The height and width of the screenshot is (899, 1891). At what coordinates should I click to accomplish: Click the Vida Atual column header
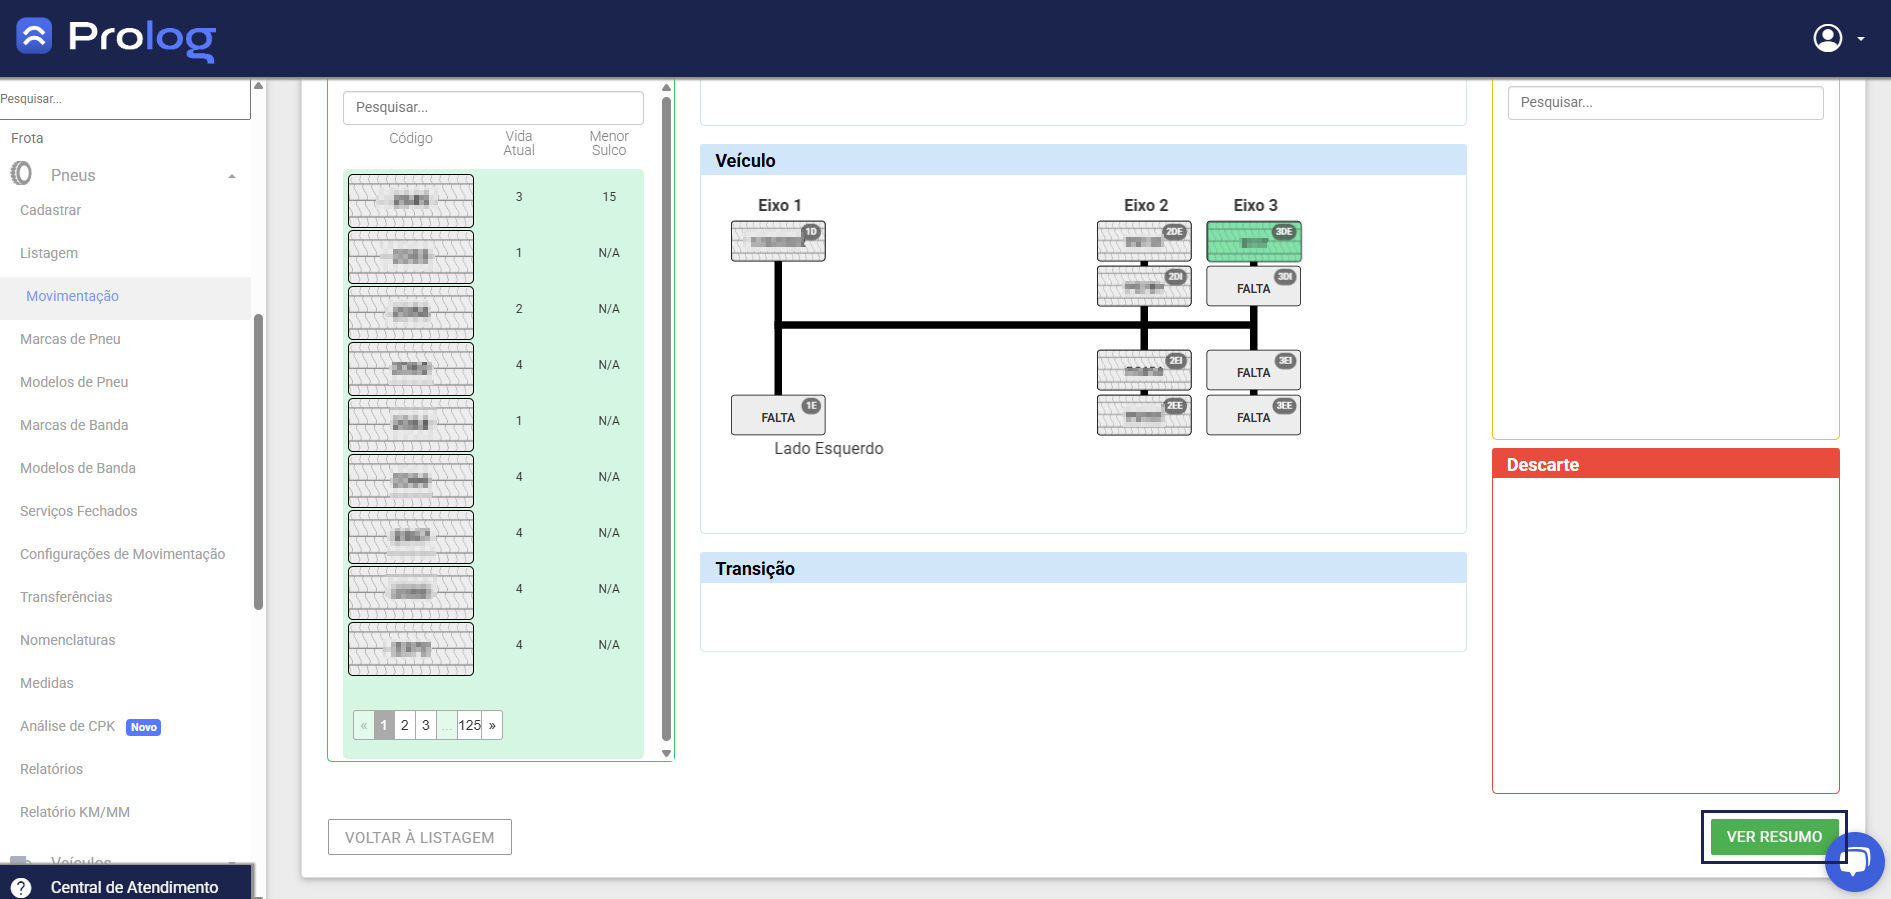coord(519,143)
